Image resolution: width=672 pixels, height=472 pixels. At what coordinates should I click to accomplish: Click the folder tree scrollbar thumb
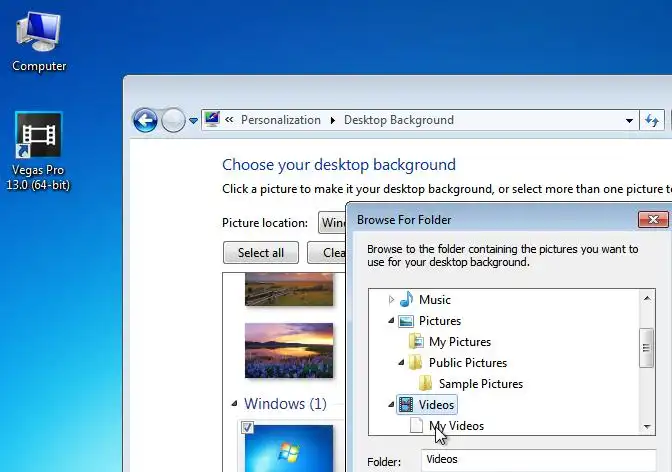646,348
